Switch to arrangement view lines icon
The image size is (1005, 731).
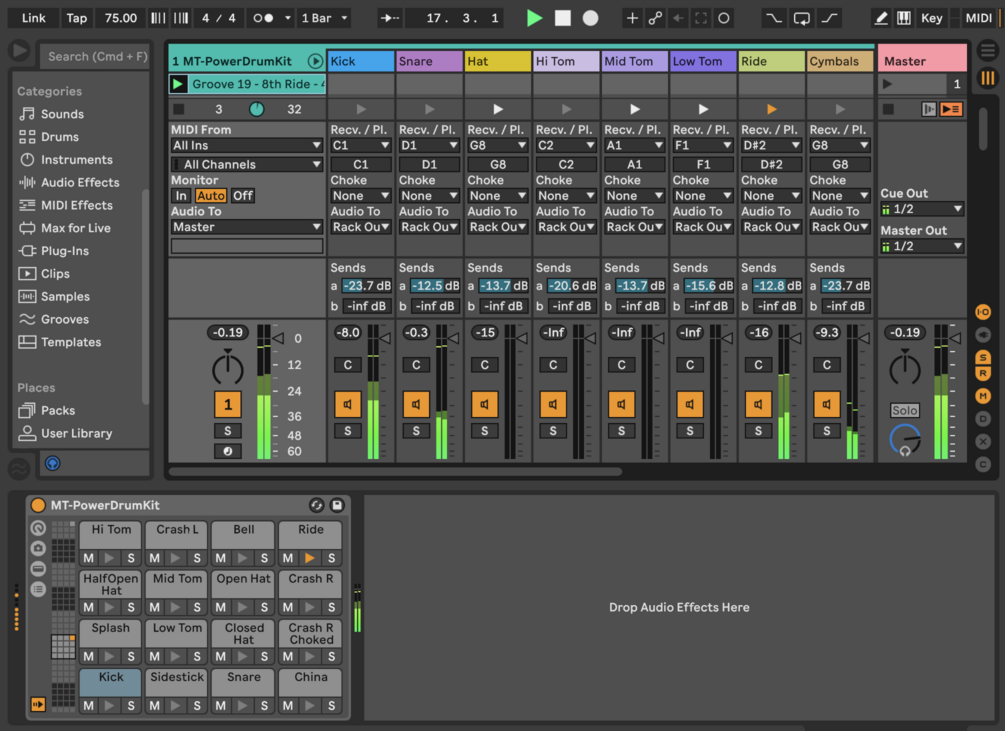click(988, 49)
